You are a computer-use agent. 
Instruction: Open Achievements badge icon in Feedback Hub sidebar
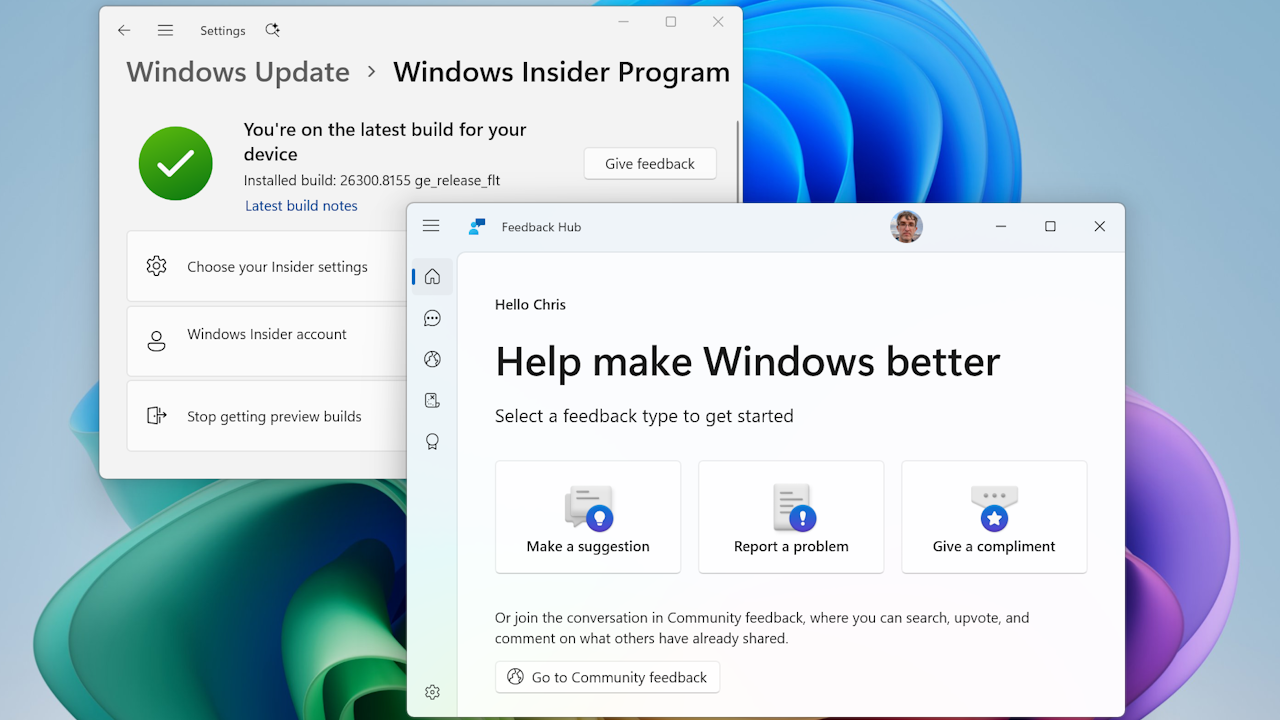coord(432,441)
